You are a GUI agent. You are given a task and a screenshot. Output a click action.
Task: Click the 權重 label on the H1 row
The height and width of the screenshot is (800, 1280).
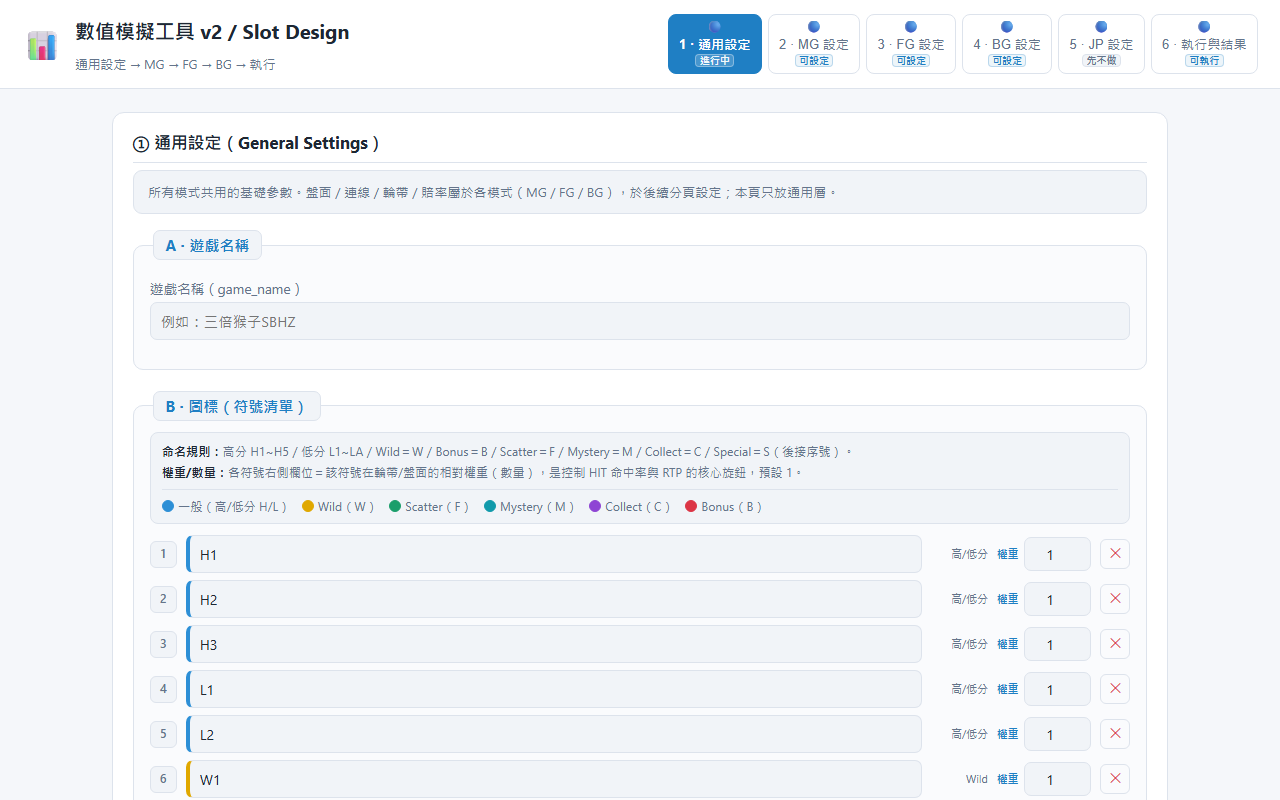1008,554
